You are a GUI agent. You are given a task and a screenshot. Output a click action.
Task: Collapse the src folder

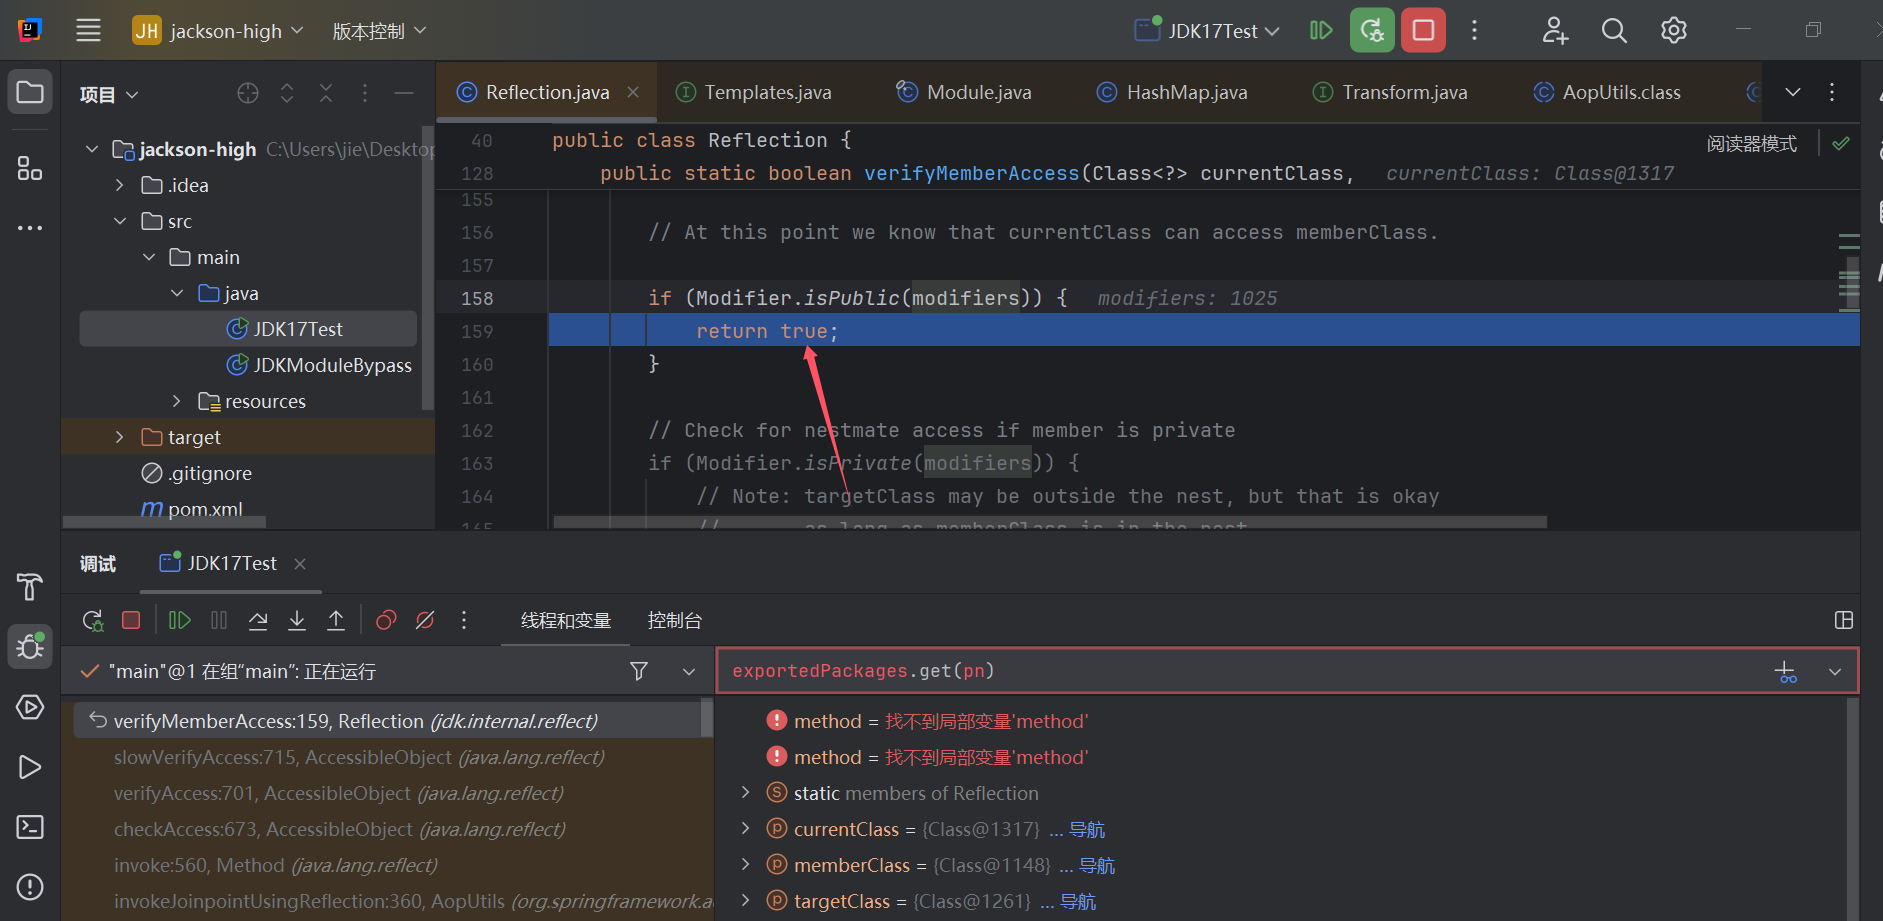(119, 221)
